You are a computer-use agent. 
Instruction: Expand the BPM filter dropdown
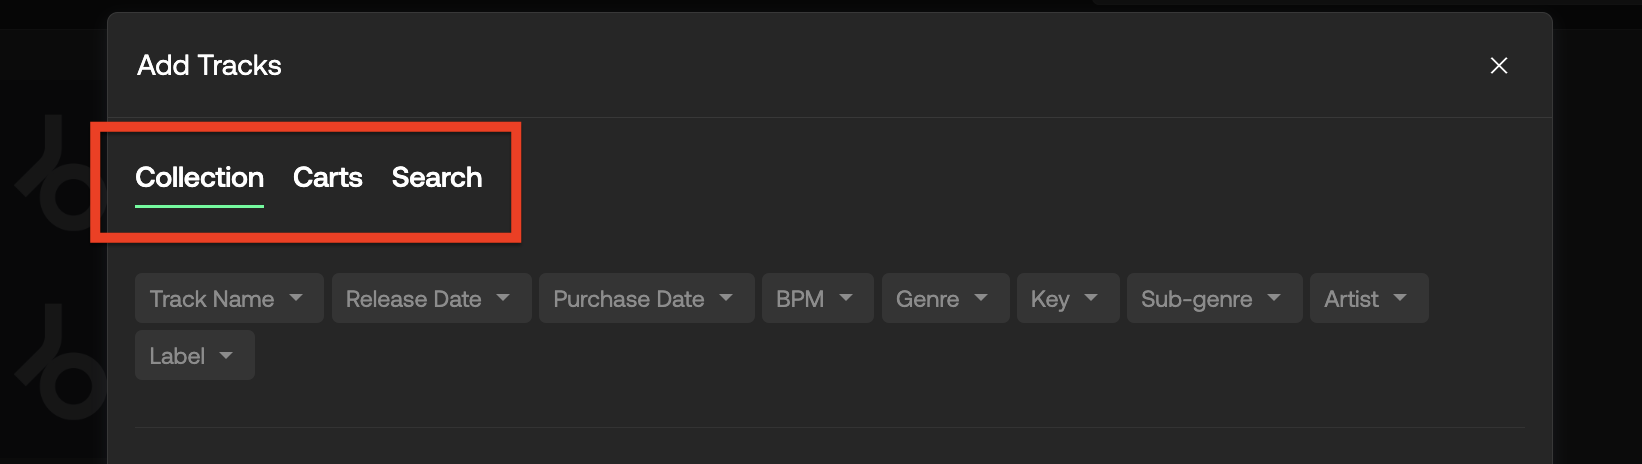pos(817,298)
